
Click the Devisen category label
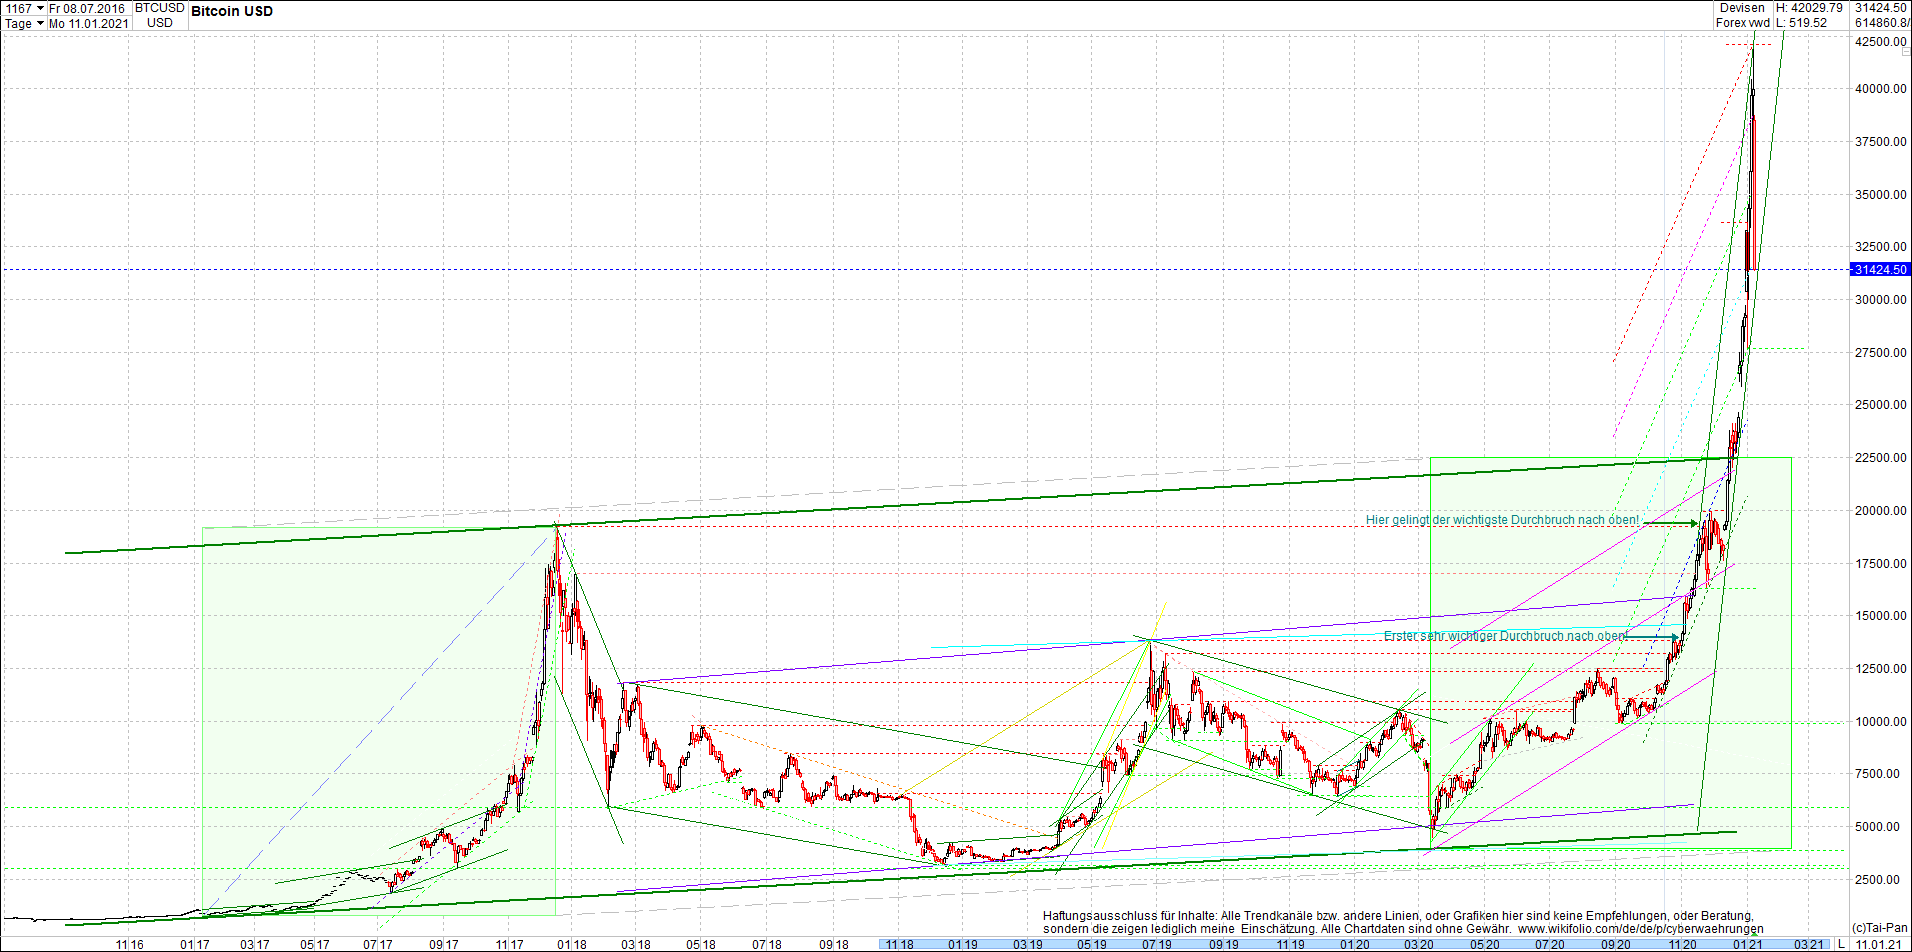tap(1742, 8)
